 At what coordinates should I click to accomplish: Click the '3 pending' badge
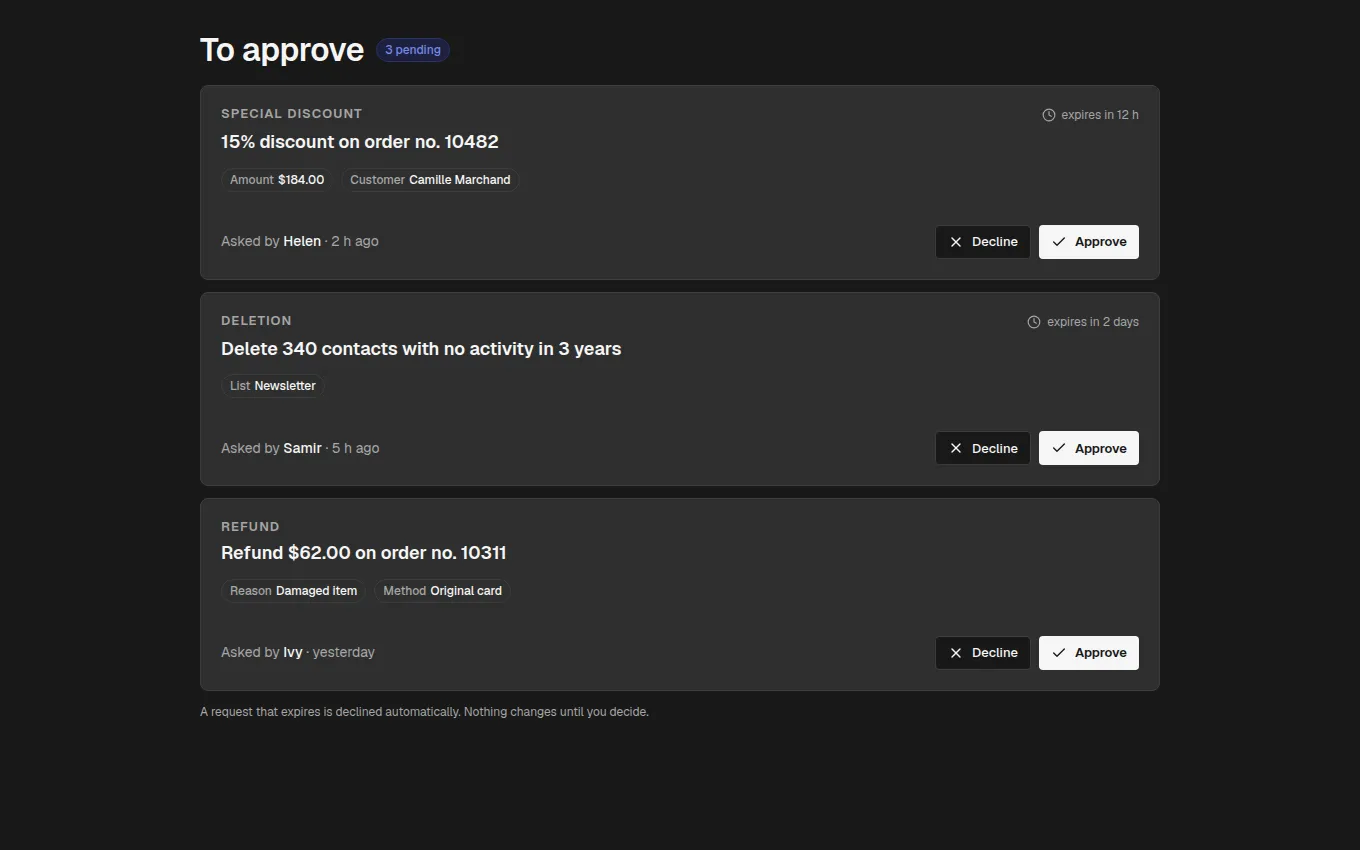[x=413, y=50]
